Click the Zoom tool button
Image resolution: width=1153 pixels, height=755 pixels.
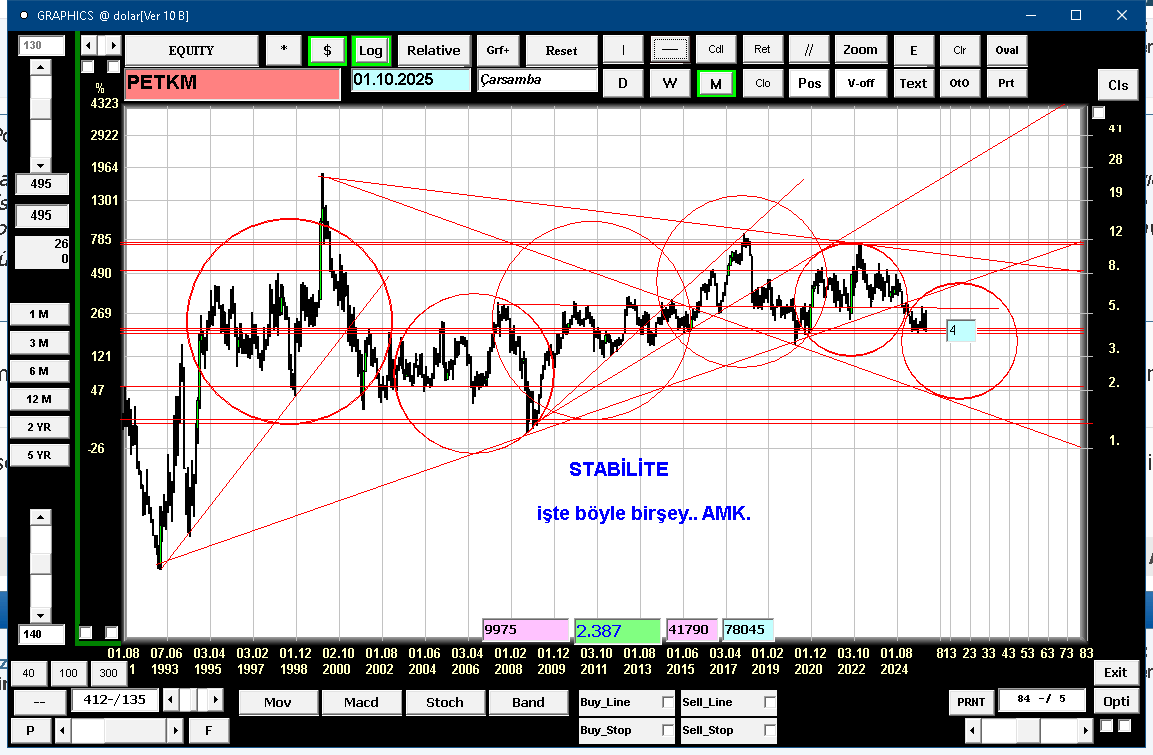coord(860,50)
